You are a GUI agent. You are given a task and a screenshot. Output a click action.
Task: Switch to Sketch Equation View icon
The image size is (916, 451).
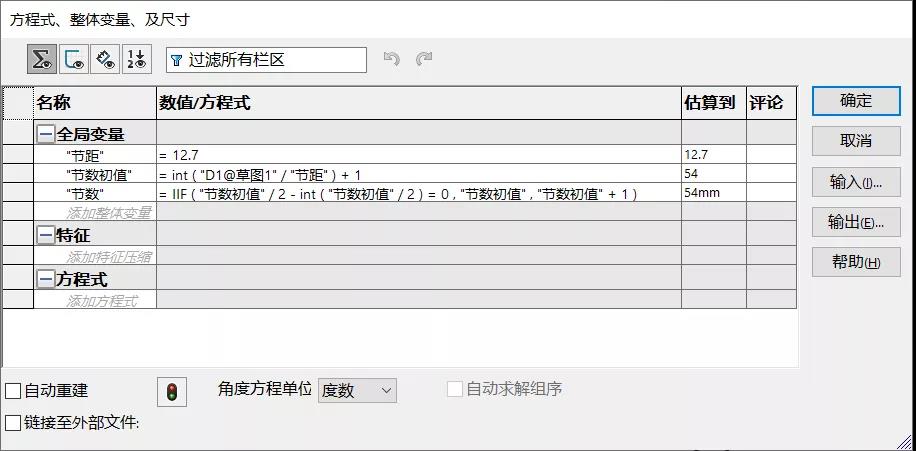(74, 59)
